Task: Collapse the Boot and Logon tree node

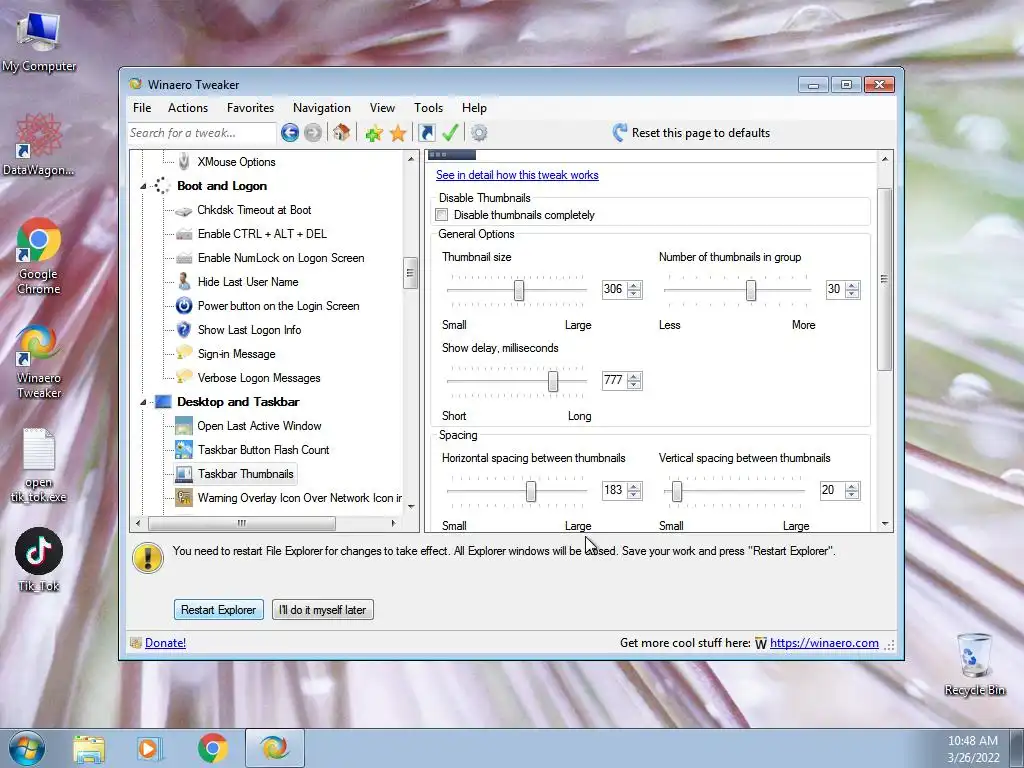Action: (143, 186)
